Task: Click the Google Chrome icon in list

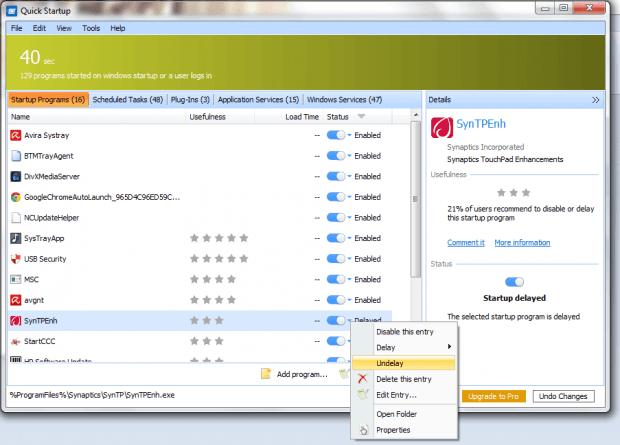Action: coord(15,197)
